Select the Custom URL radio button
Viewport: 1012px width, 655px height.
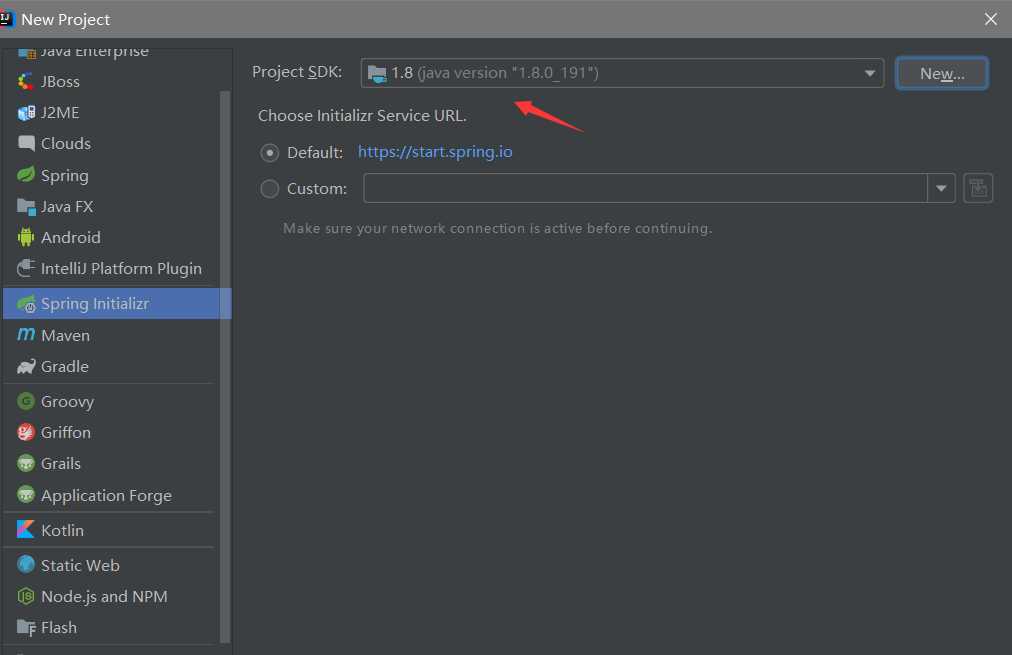(x=270, y=188)
